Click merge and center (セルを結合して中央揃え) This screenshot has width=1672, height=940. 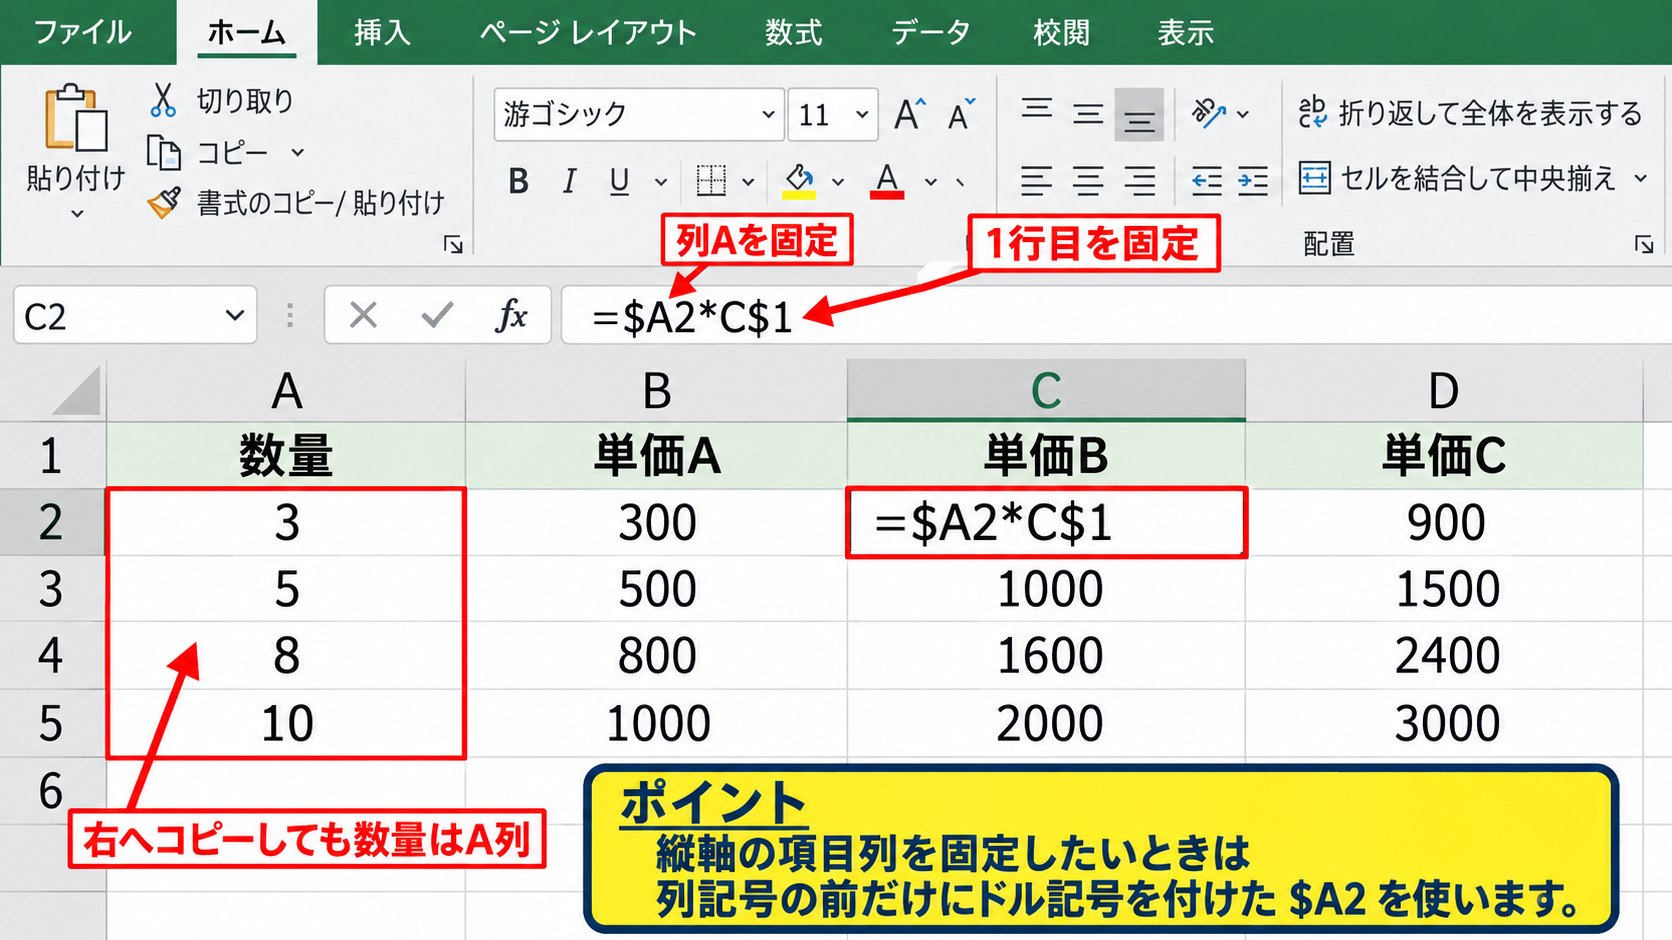point(1457,178)
